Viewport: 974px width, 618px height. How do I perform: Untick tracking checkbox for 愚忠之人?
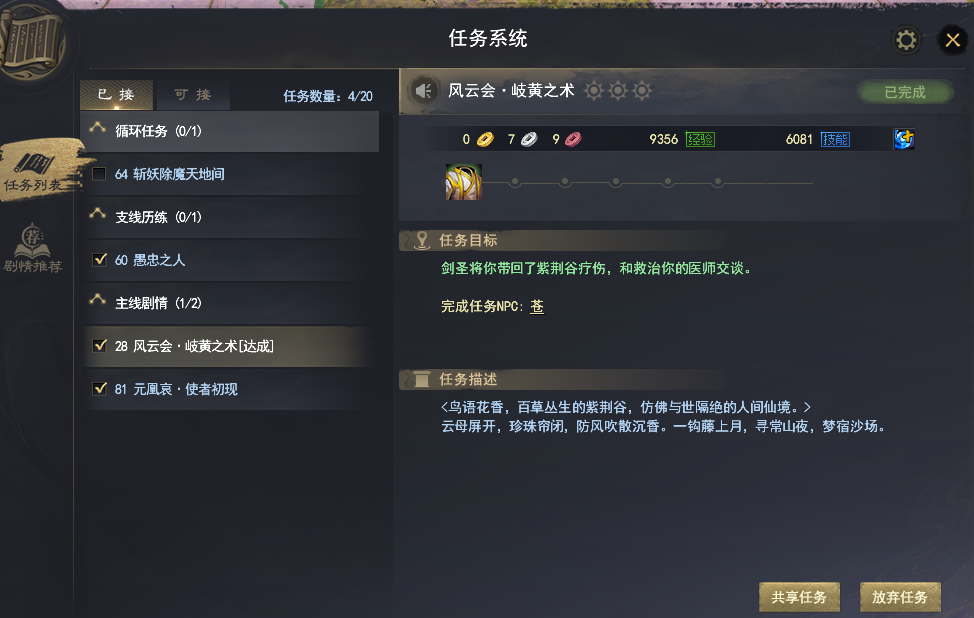[x=99, y=260]
